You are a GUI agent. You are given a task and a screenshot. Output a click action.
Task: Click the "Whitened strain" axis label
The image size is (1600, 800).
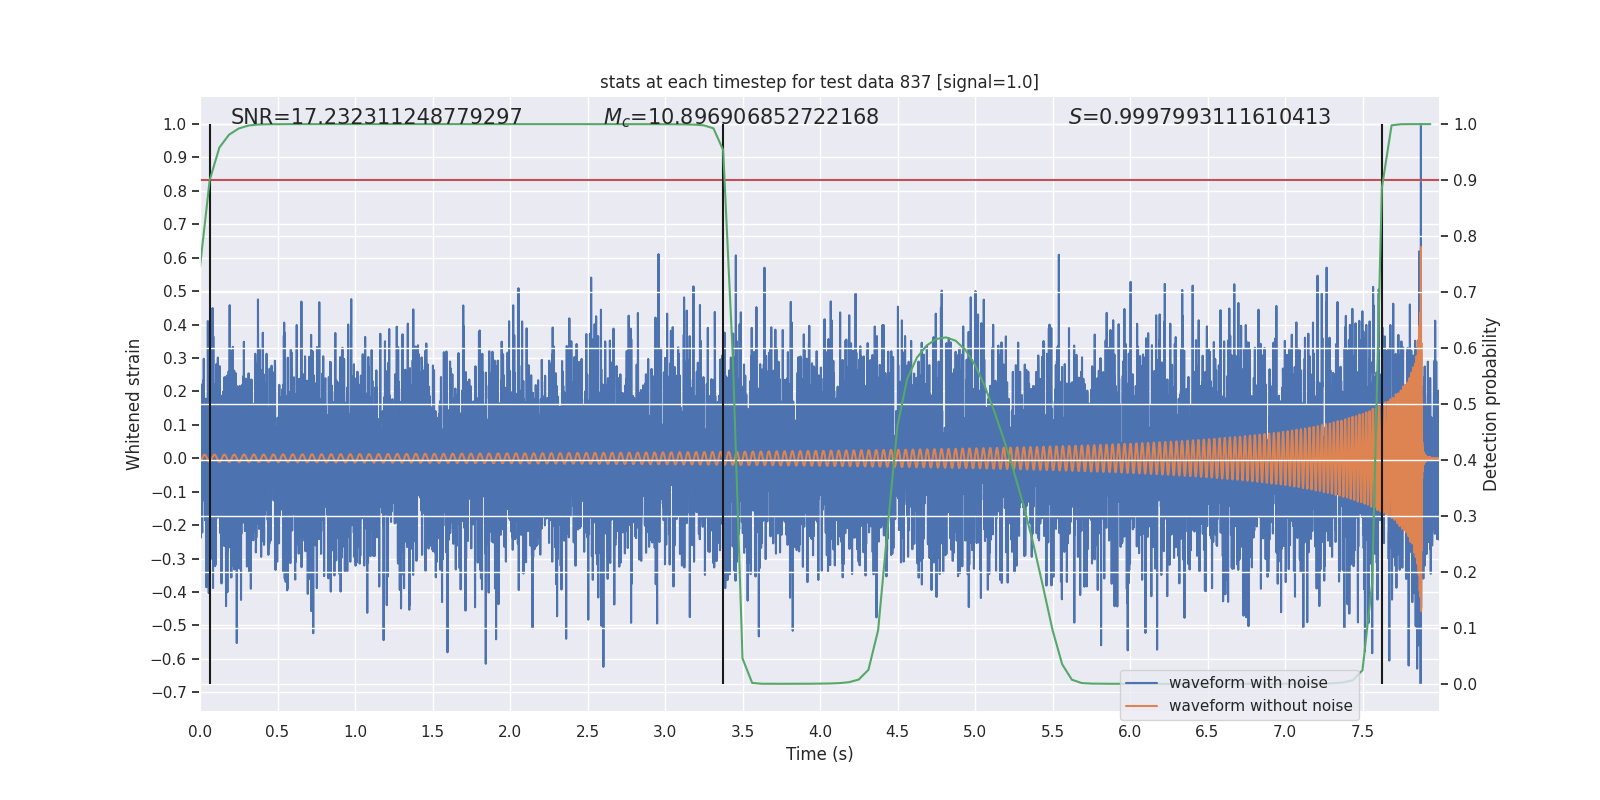133,404
